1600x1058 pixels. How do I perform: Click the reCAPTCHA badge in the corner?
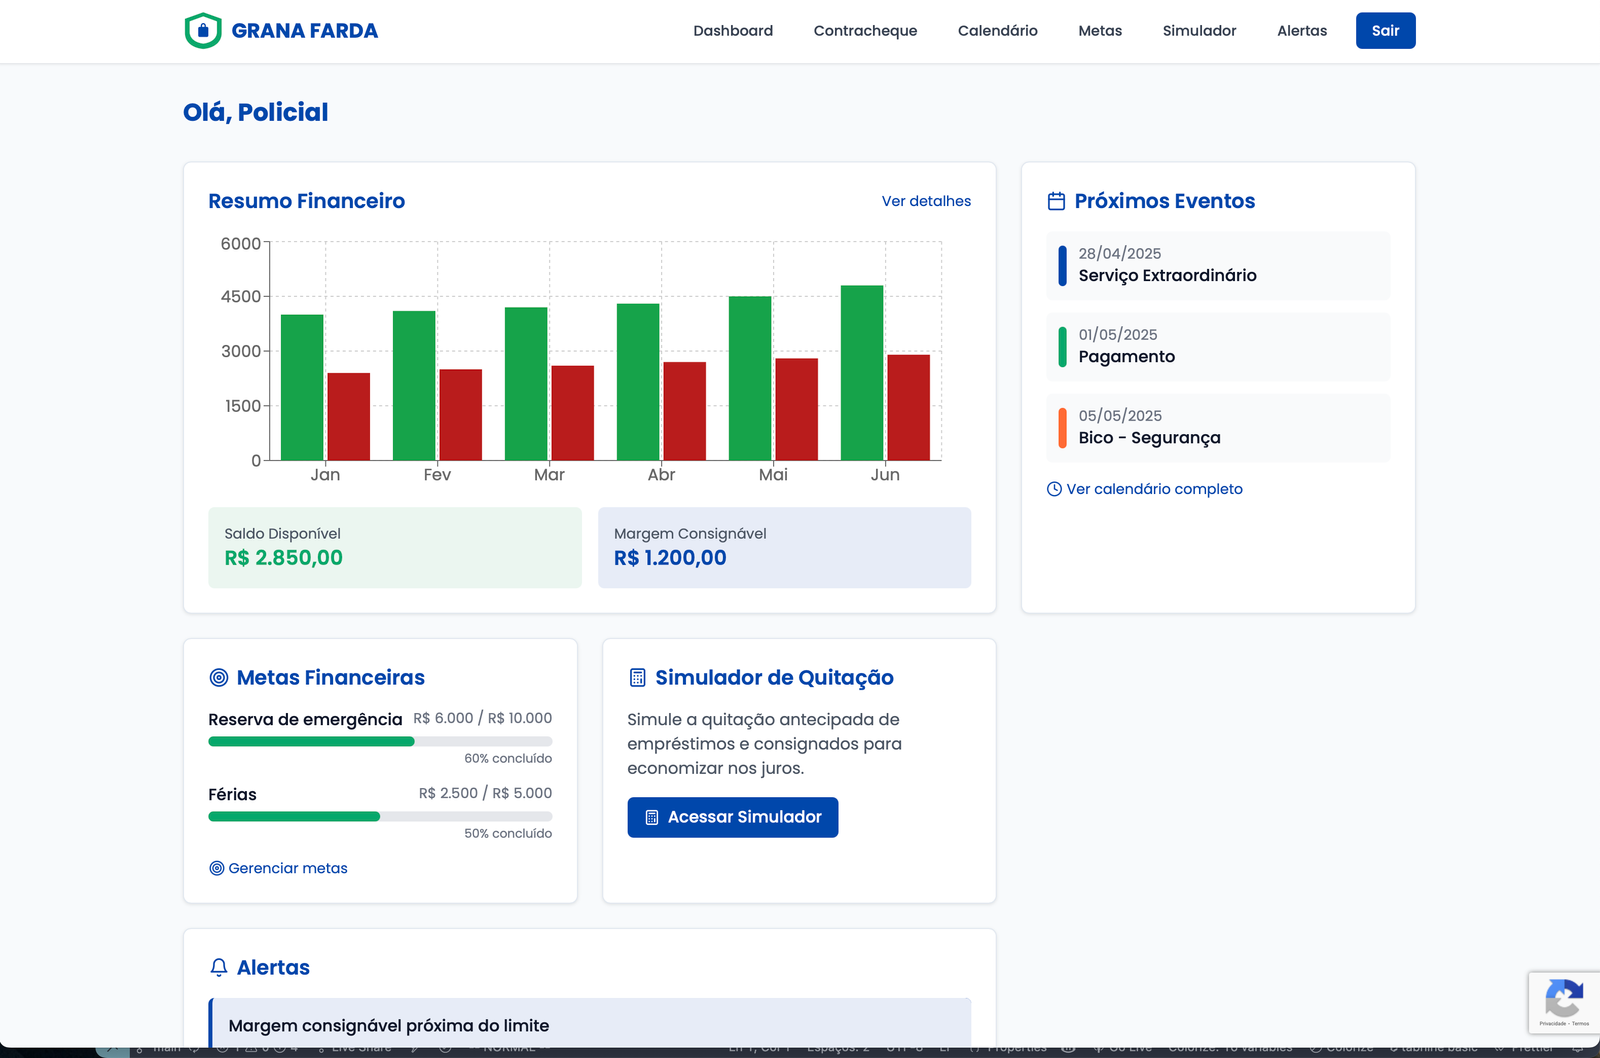point(1563,1002)
